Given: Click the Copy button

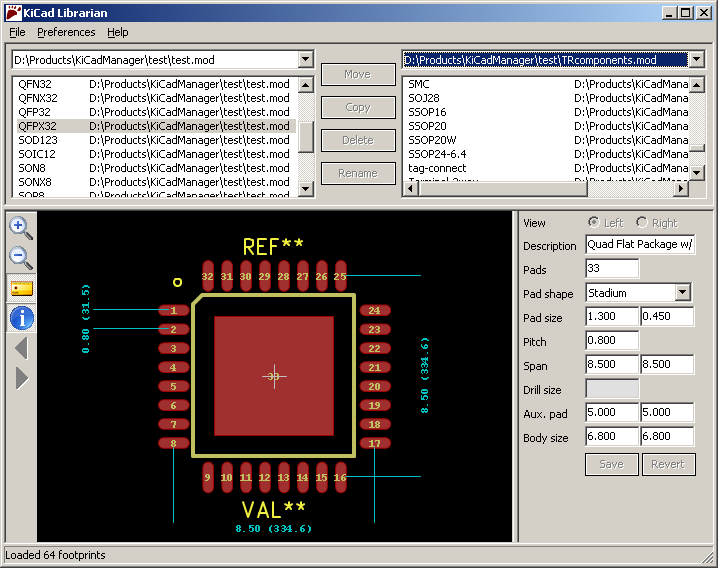Looking at the screenshot, I should pyautogui.click(x=358, y=107).
